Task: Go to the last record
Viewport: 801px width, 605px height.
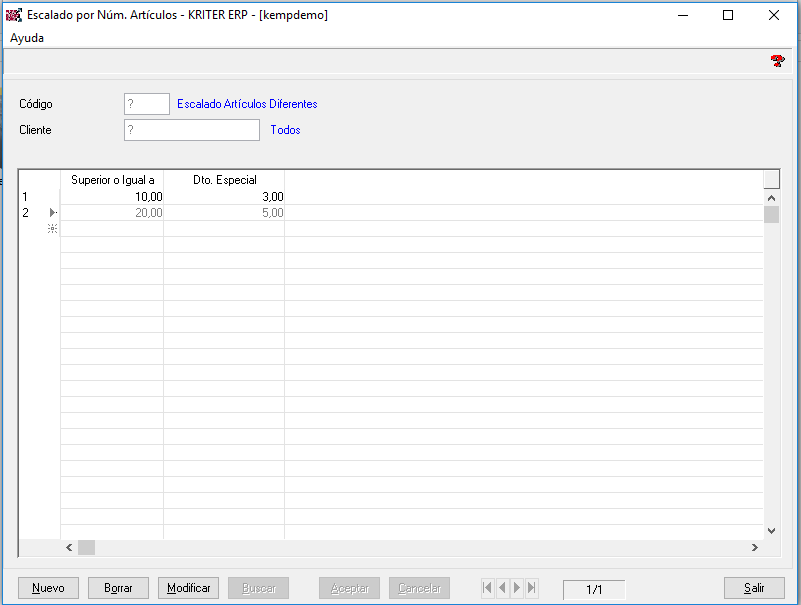Action: coord(531,588)
